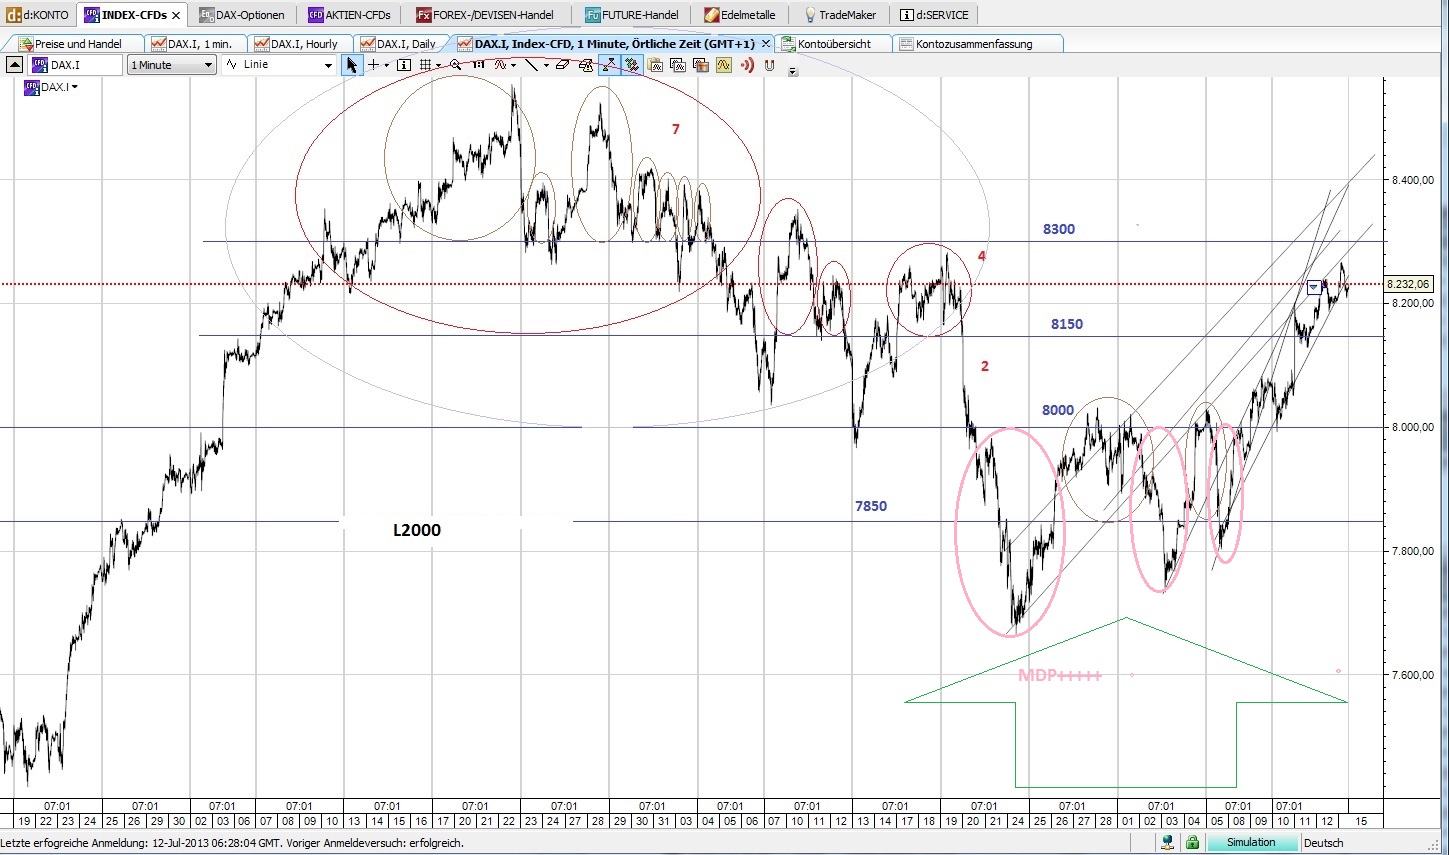
Task: Click the blue arrow marker on the chart
Action: pos(1312,287)
